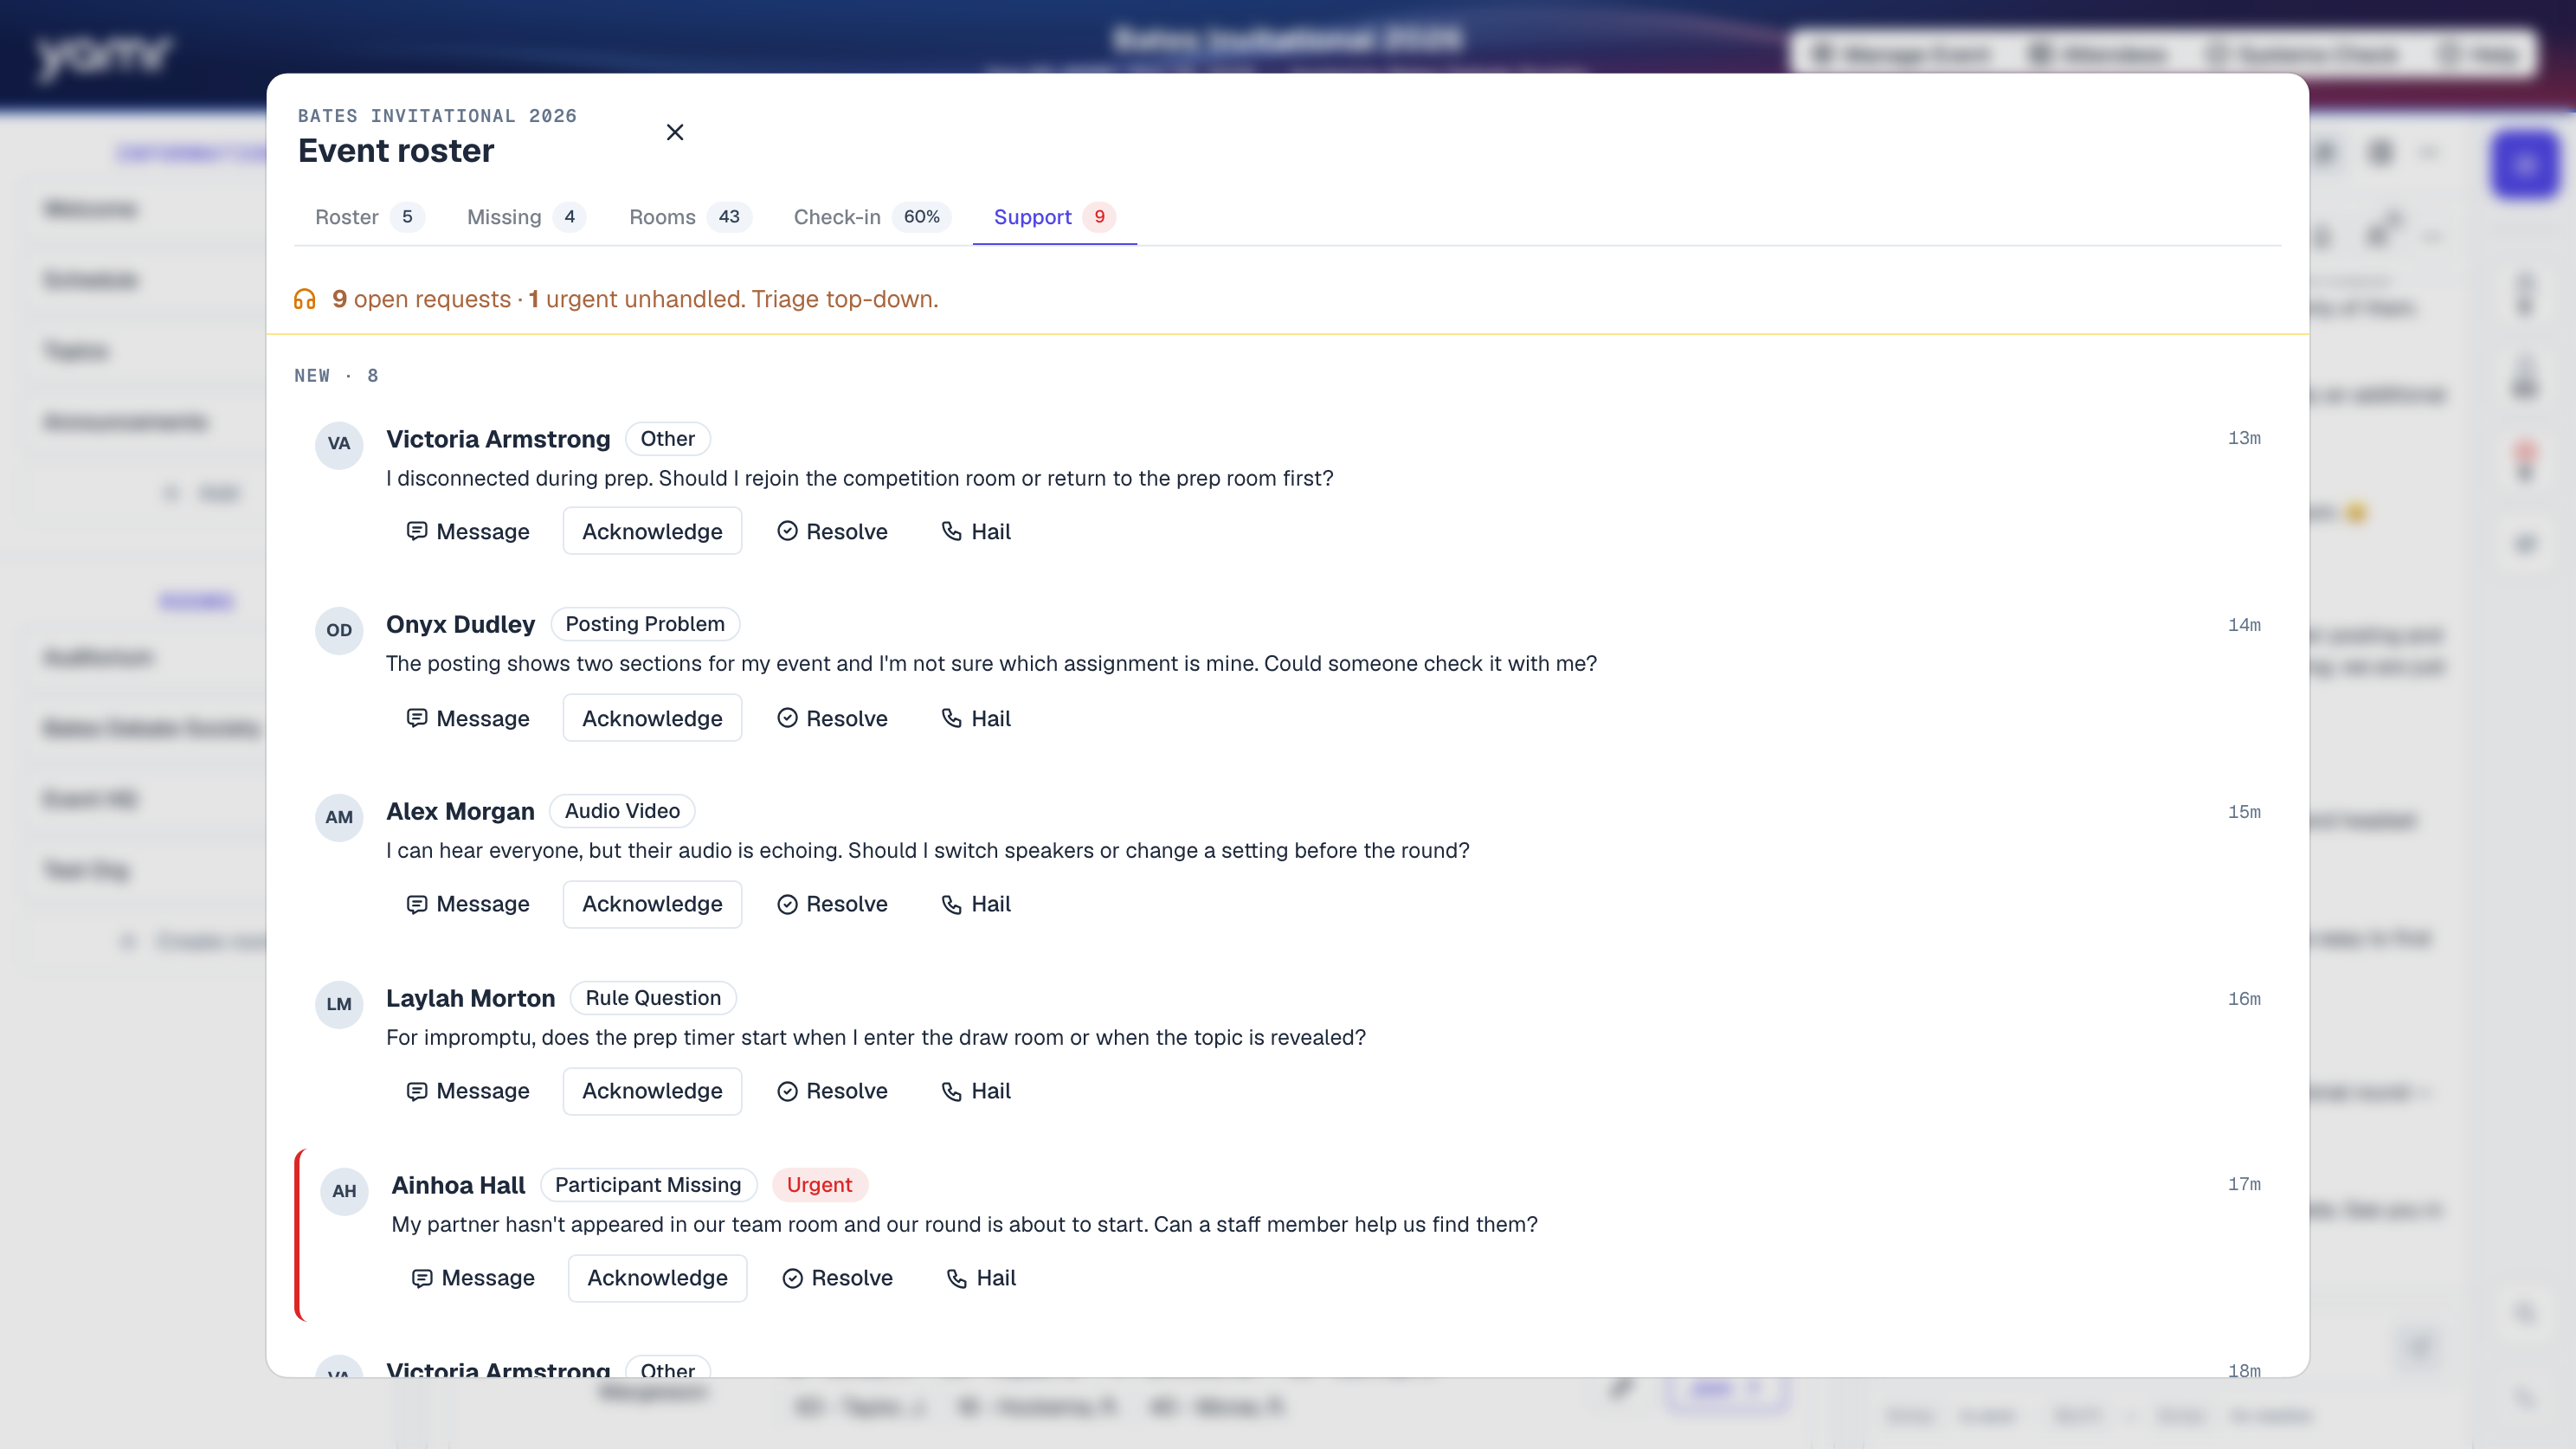This screenshot has width=2576, height=1449.
Task: Click the Participant Missing tag
Action: (x=648, y=1185)
